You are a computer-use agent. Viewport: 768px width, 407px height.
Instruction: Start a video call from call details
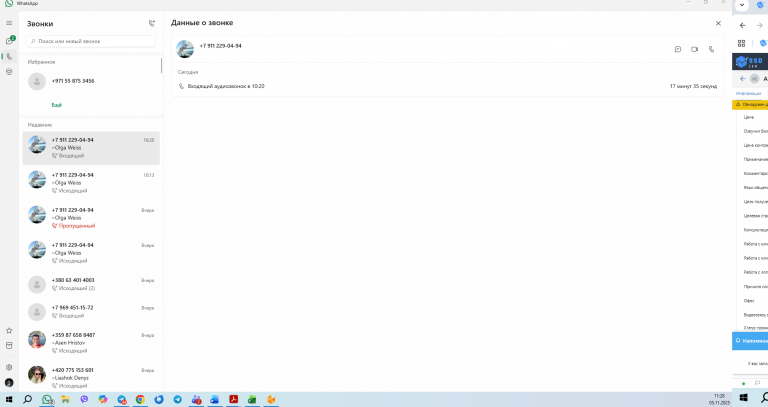[695, 49]
